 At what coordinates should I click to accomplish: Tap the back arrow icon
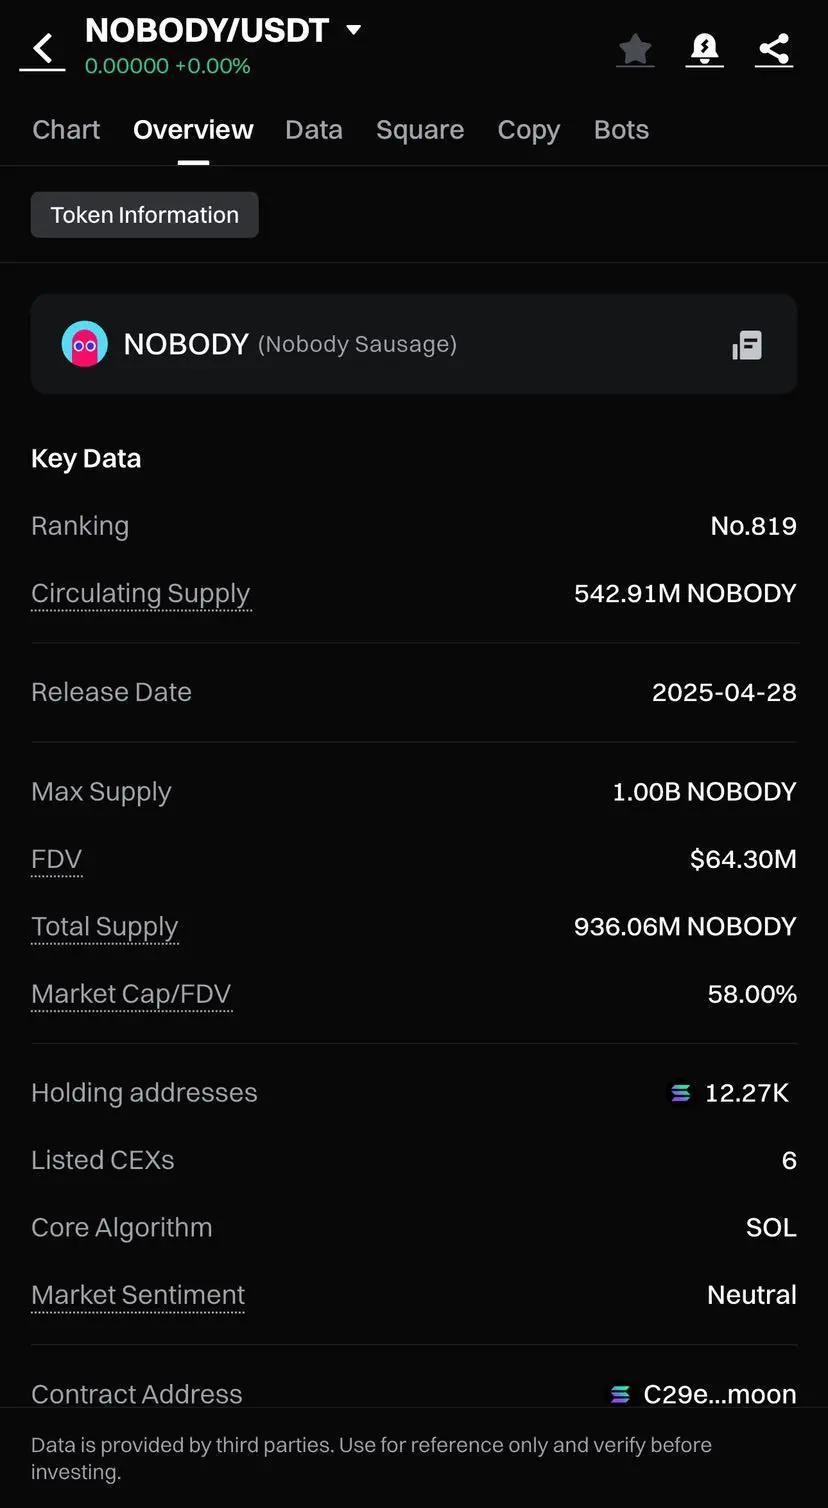click(42, 49)
